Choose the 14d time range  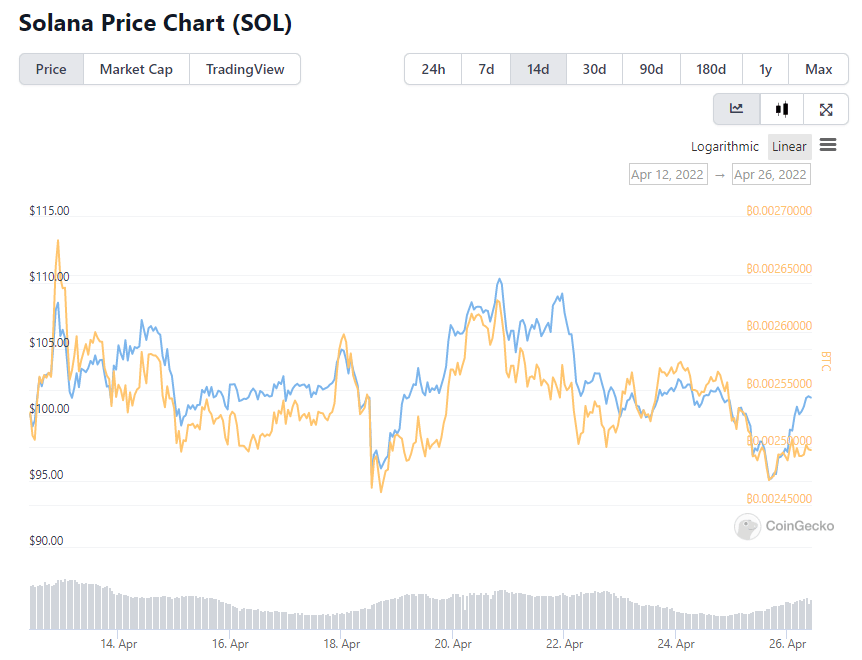(x=538, y=69)
